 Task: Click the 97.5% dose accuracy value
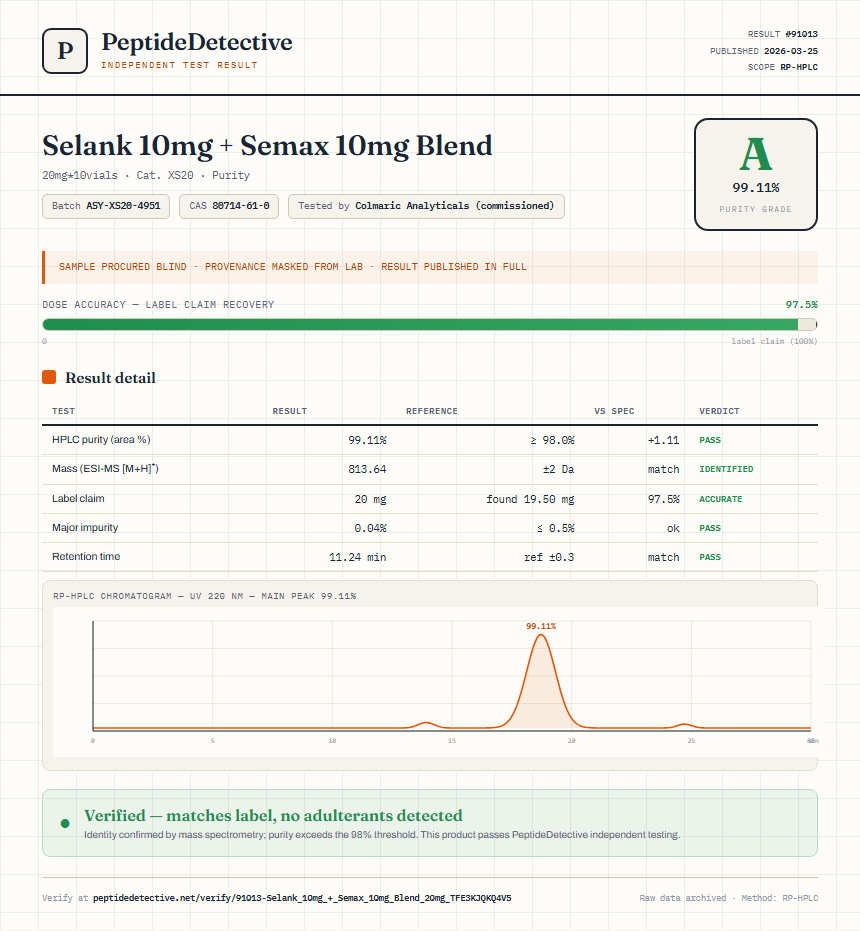[801, 305]
